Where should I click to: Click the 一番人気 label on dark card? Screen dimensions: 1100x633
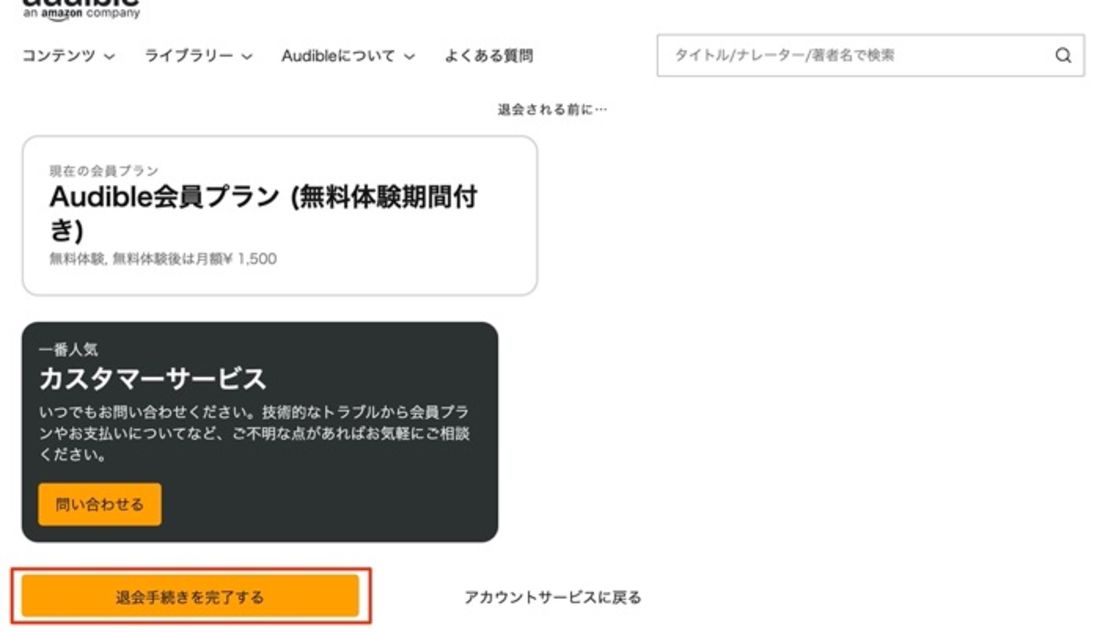tap(68, 349)
